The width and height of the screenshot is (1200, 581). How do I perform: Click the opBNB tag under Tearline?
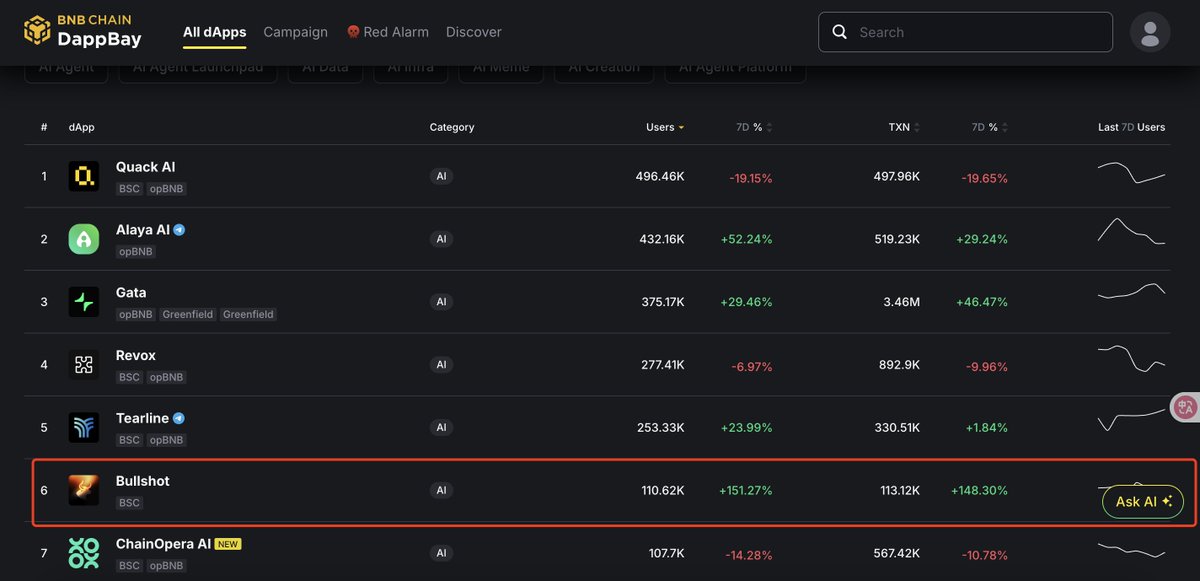click(x=167, y=440)
